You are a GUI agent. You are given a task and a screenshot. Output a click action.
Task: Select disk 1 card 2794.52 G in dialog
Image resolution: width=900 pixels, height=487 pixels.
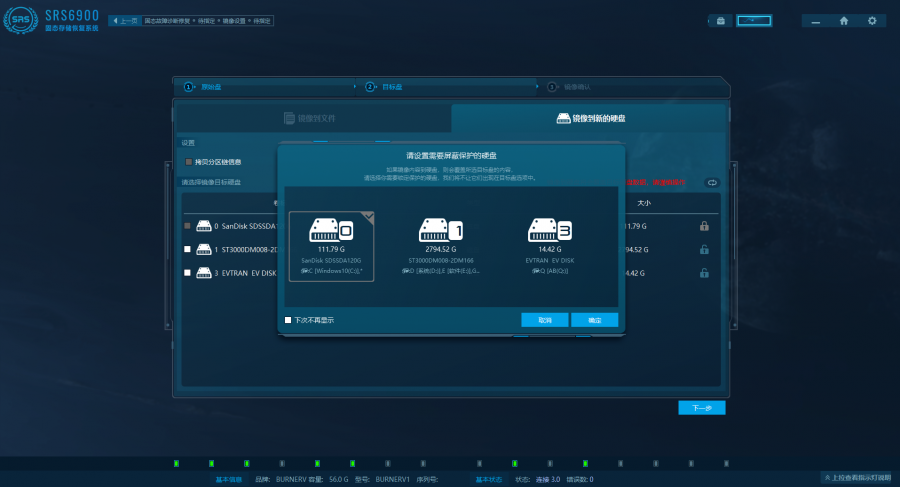tap(441, 246)
